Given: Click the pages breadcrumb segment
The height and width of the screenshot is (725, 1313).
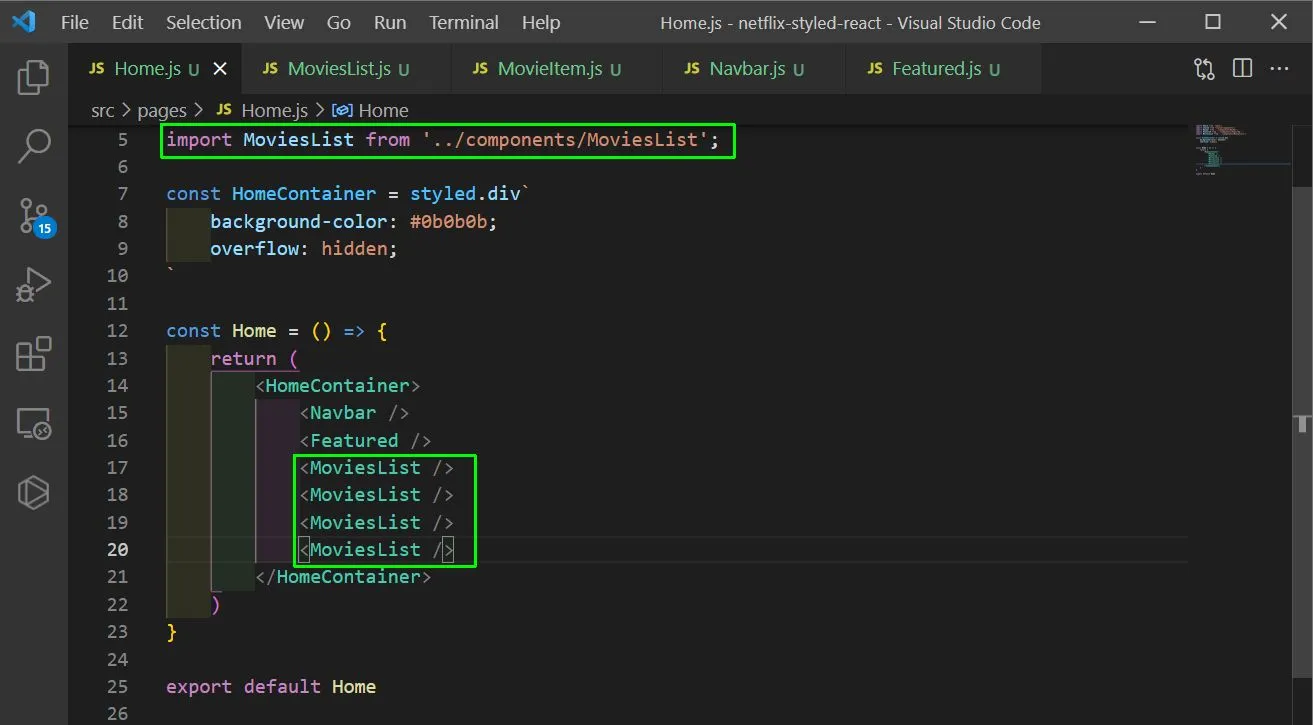Looking at the screenshot, I should coord(162,110).
